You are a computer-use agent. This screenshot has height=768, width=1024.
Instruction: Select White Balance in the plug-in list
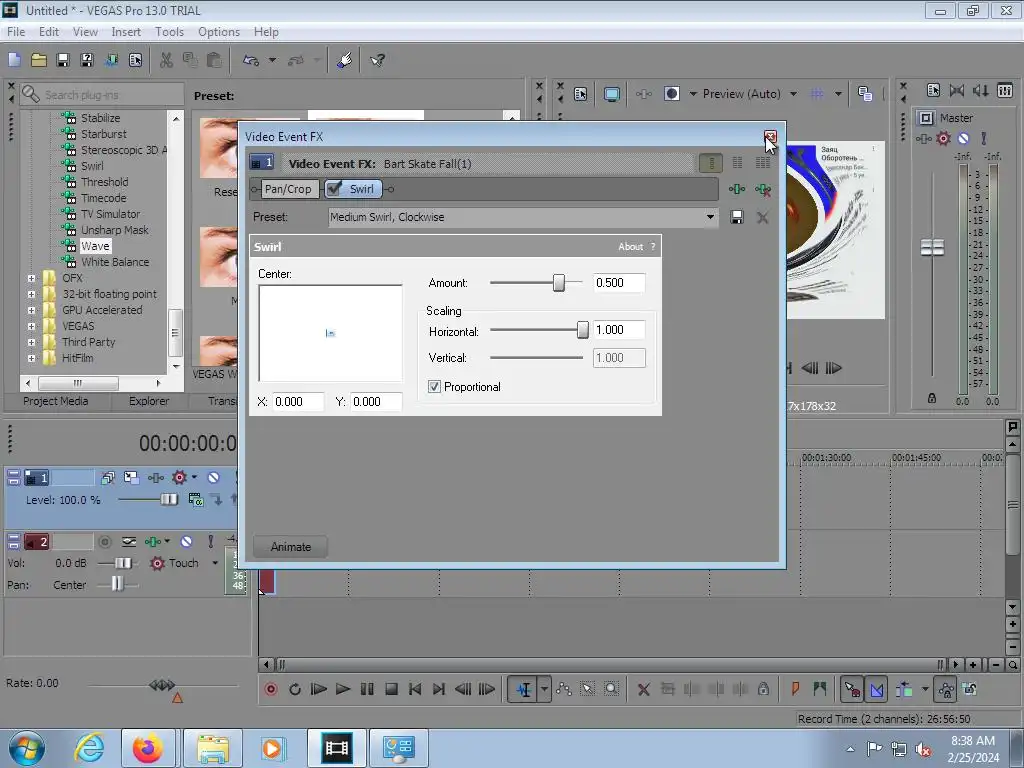tap(115, 262)
